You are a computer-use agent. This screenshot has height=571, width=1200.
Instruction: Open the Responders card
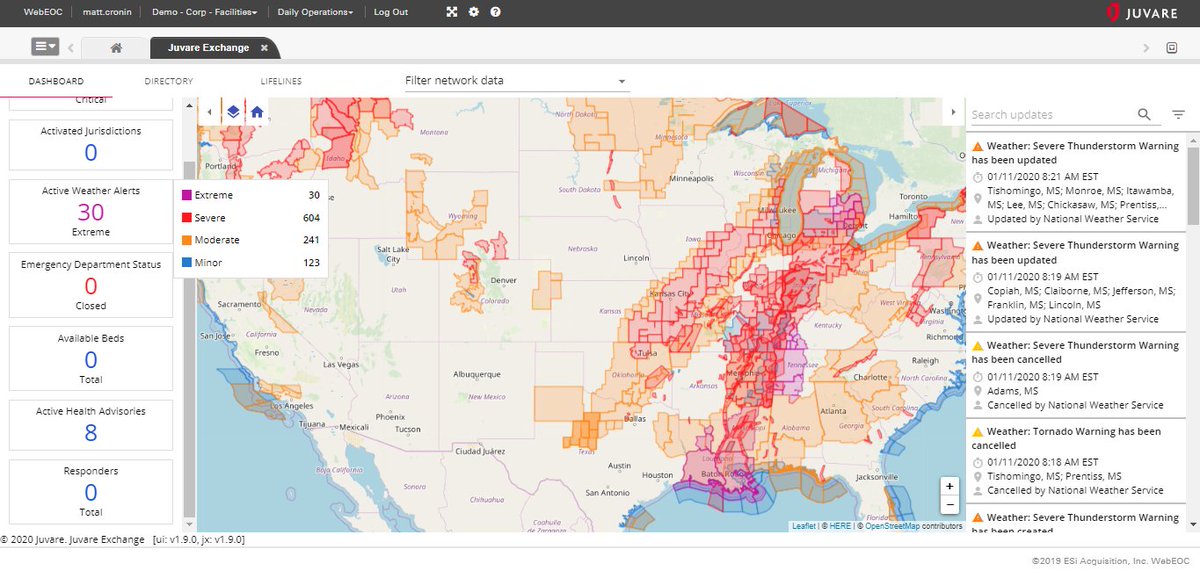coord(91,491)
